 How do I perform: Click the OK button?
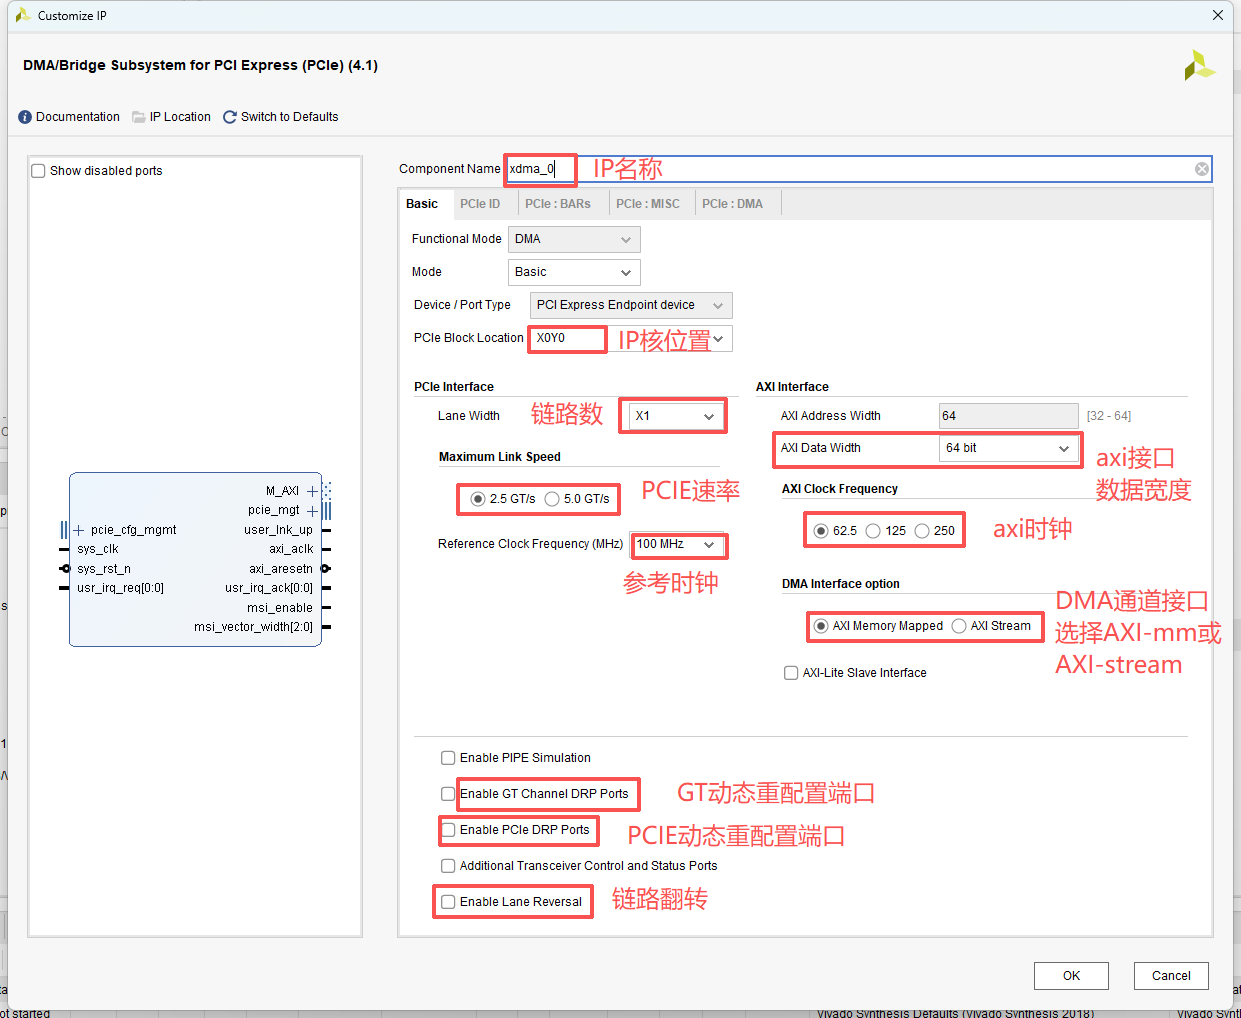click(x=1071, y=976)
